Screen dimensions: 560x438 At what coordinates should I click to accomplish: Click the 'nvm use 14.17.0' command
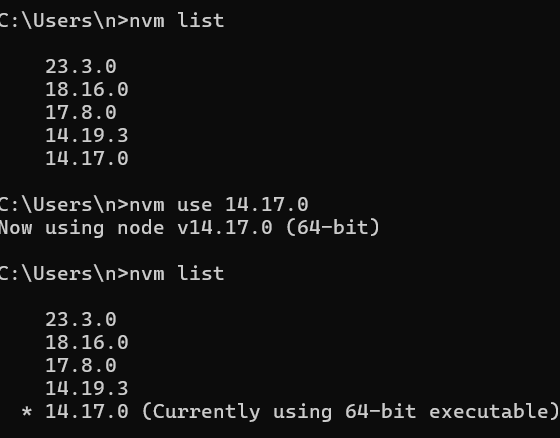[219, 204]
